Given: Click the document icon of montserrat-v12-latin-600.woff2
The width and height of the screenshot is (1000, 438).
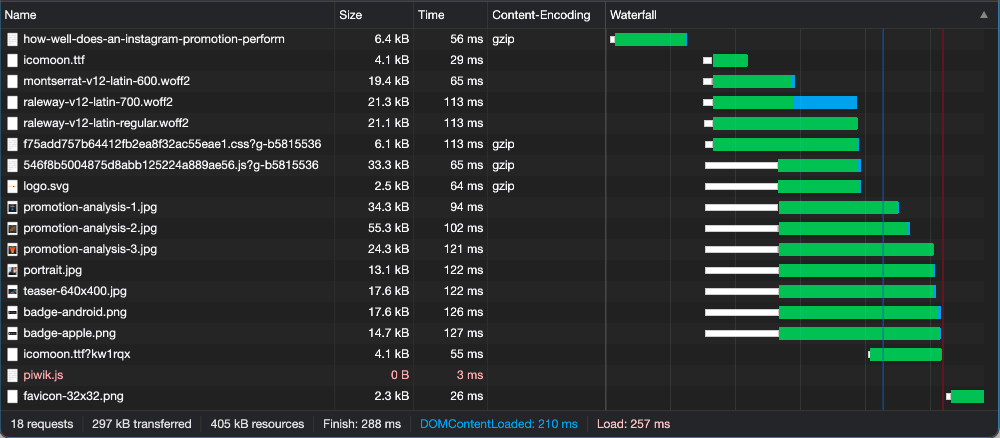Looking at the screenshot, I should pos(13,81).
